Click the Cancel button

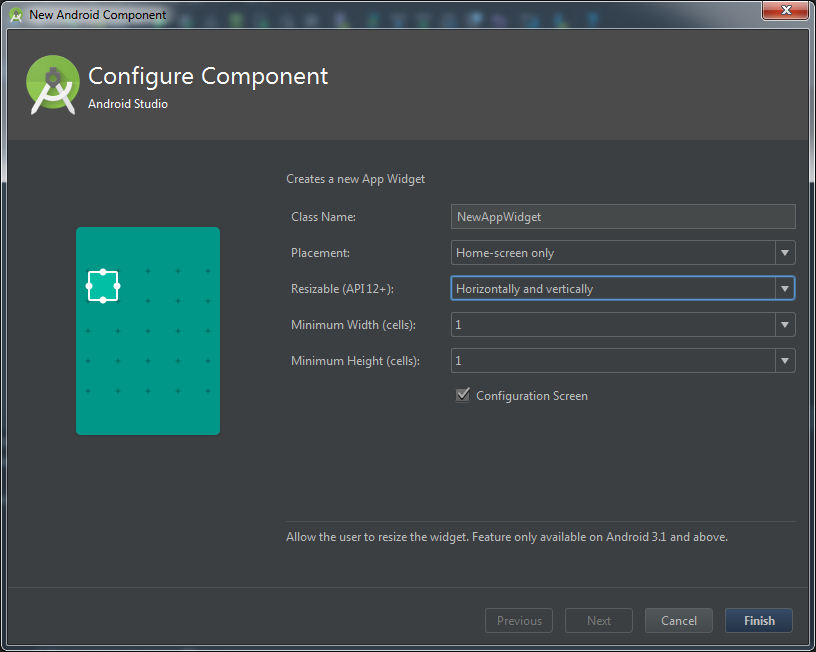(678, 621)
